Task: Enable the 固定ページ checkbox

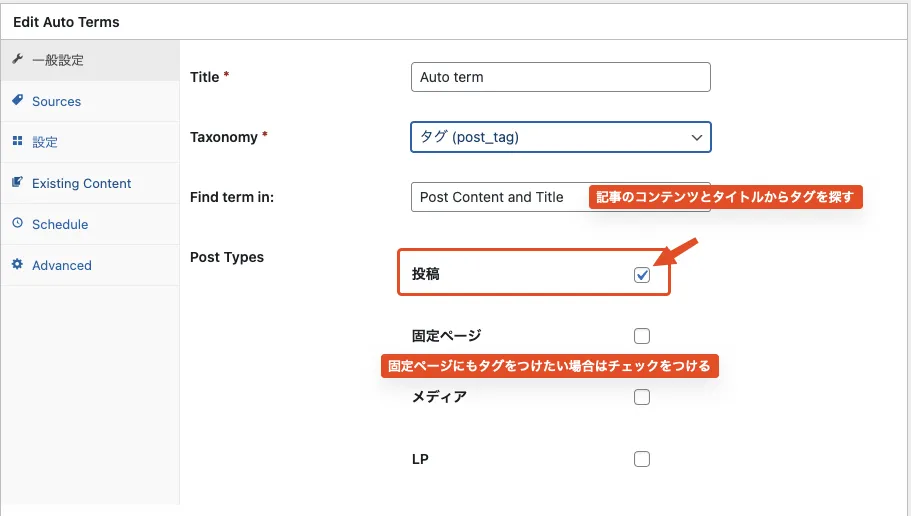Action: [x=642, y=336]
